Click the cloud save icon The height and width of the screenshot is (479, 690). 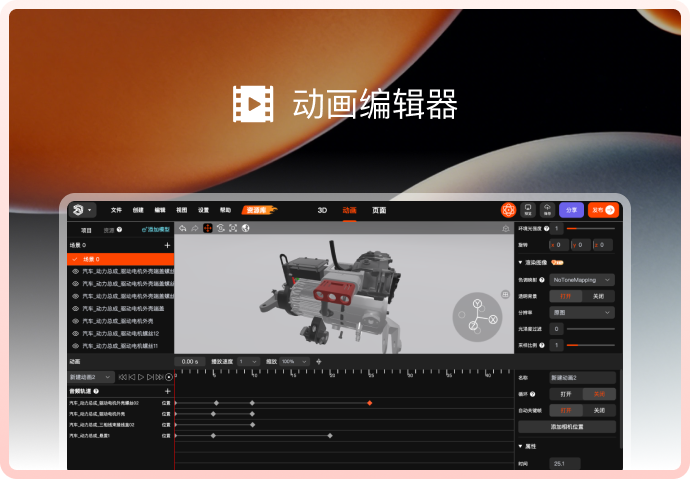click(547, 210)
